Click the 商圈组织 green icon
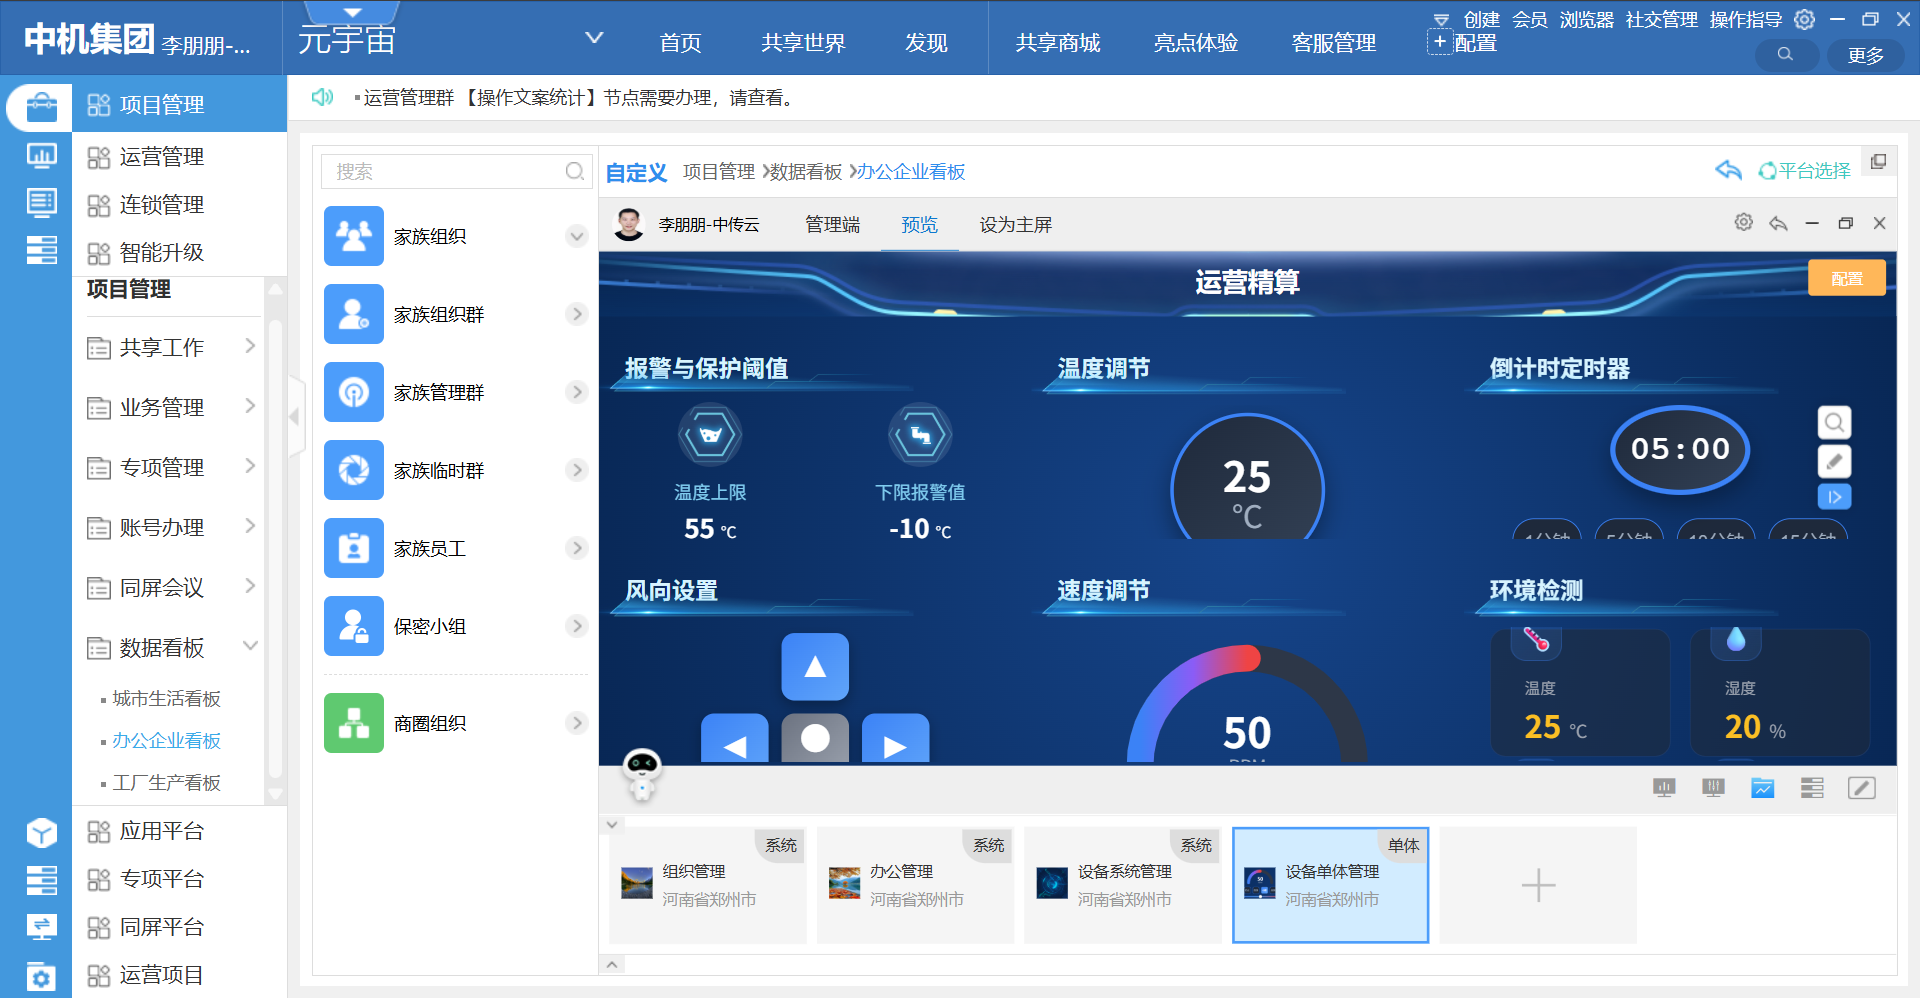Screen dimensions: 1920x998 (354, 723)
